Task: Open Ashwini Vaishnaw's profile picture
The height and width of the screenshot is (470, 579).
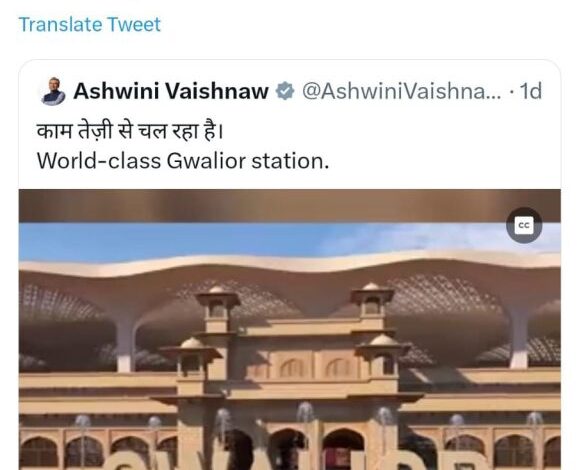Action: (x=53, y=91)
